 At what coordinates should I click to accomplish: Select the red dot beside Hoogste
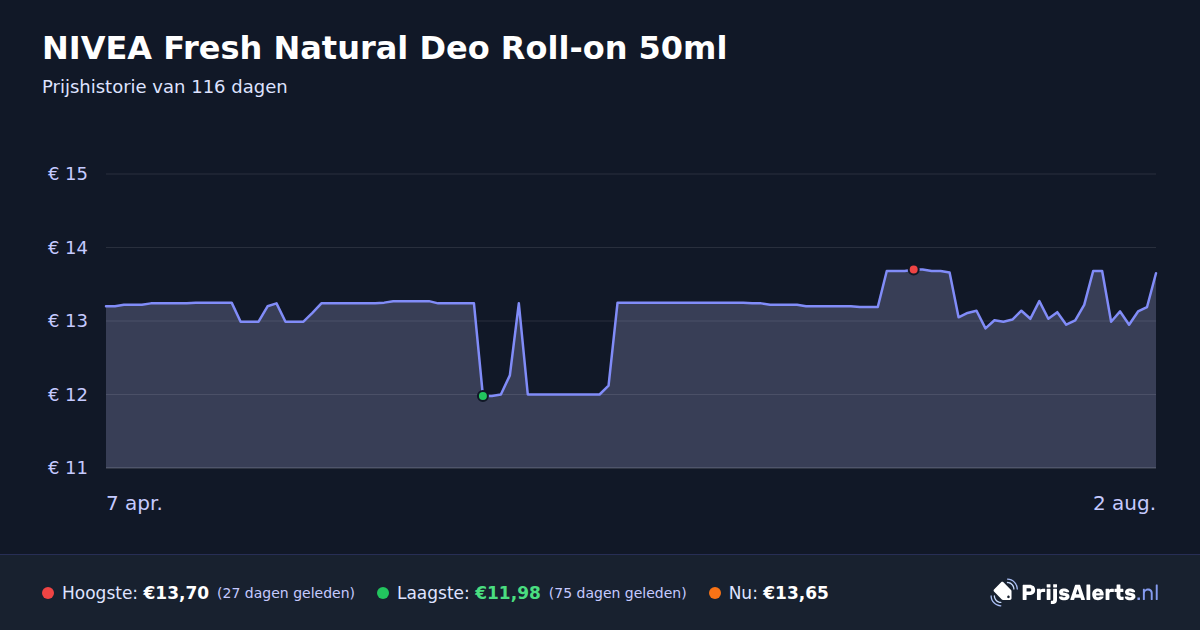point(48,593)
